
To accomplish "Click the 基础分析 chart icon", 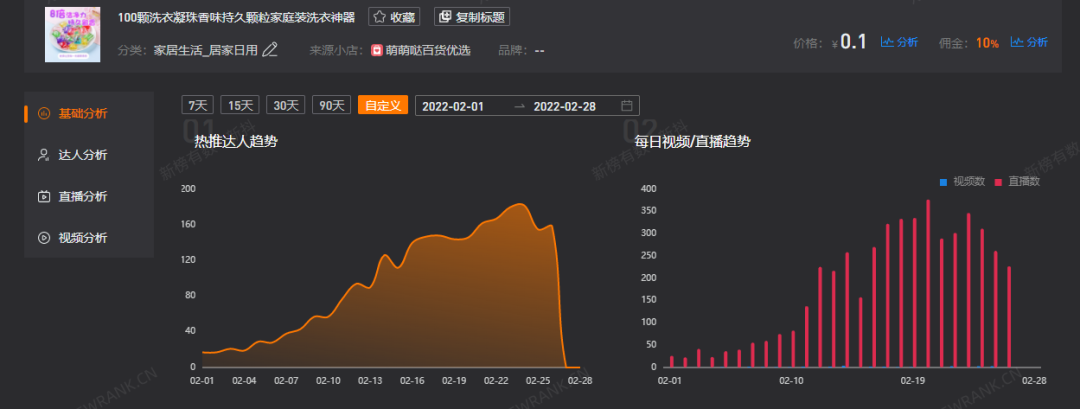I will 43,114.
